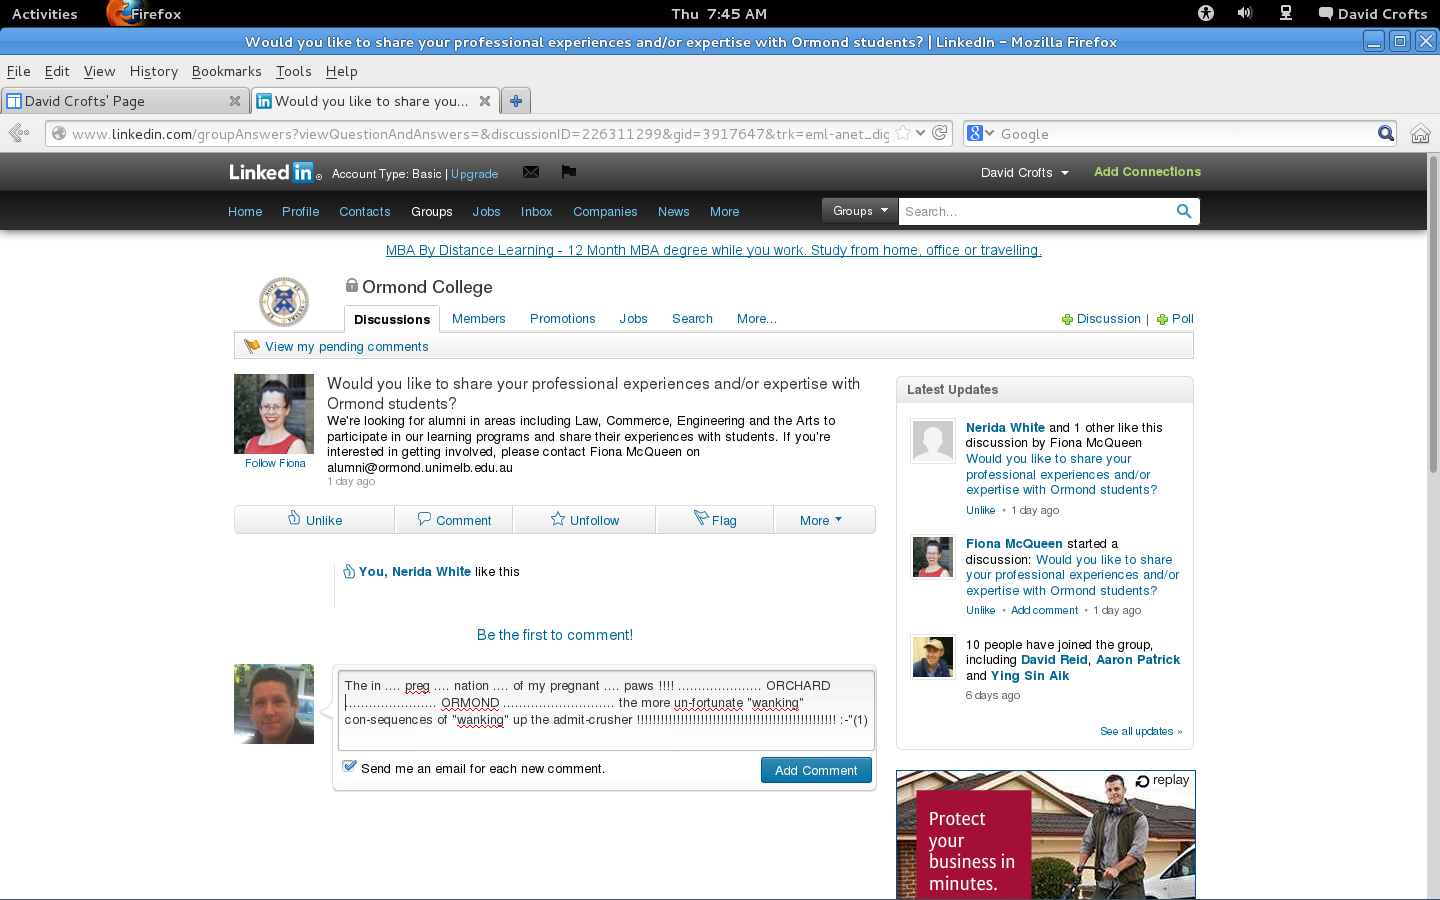Select the Discussions tab
1440x900 pixels.
(392, 319)
